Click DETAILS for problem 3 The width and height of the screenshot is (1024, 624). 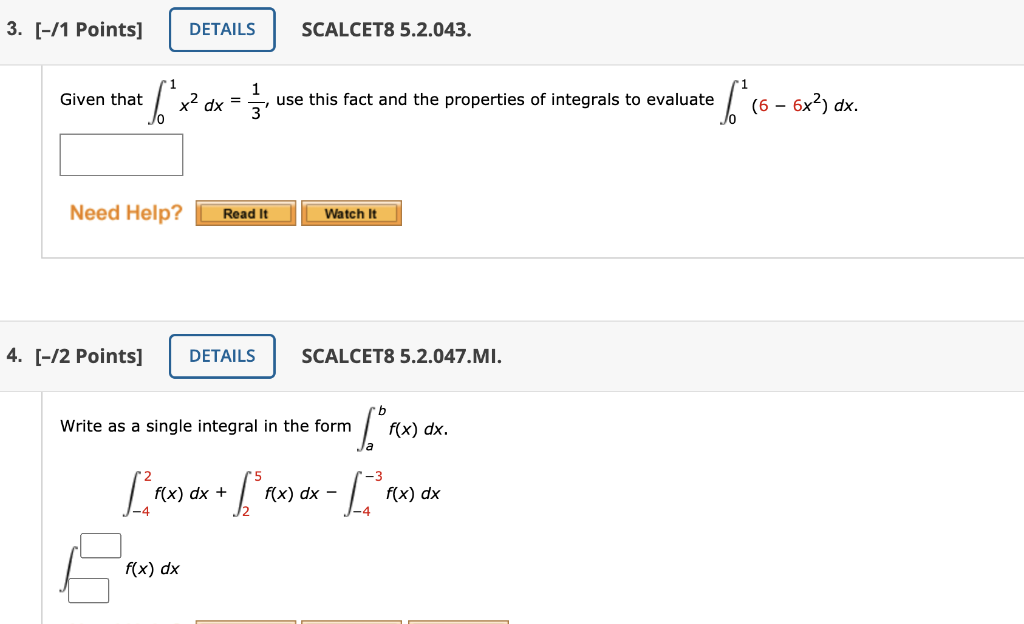click(221, 29)
